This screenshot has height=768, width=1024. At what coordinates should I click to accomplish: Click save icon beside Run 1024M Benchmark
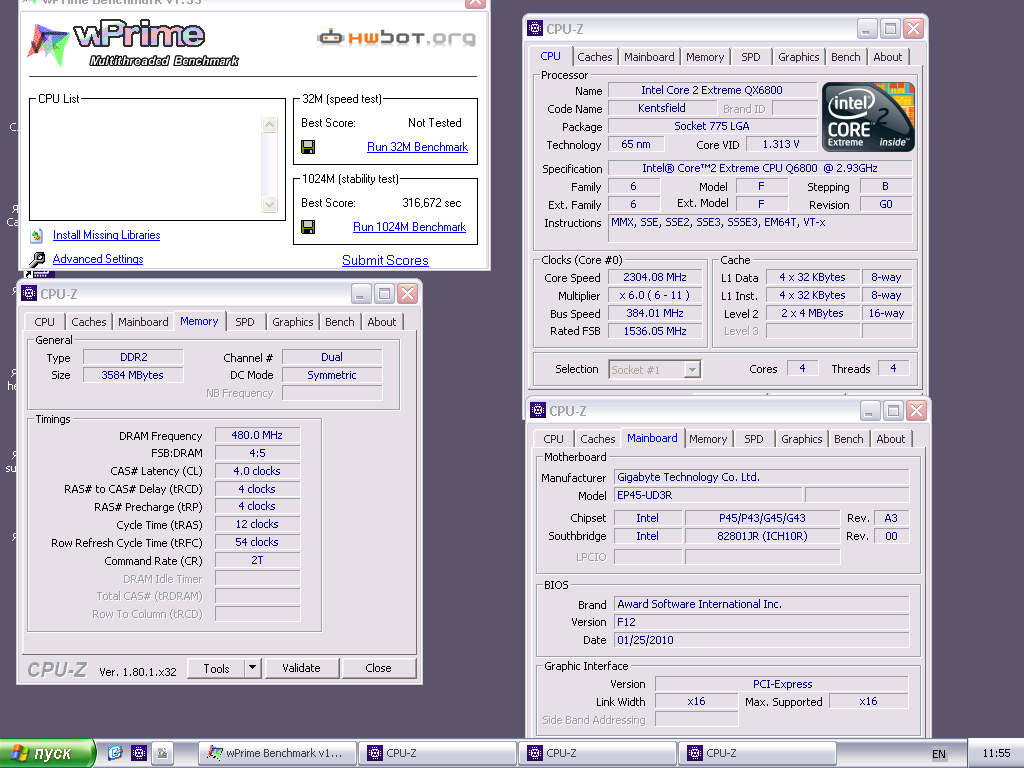[308, 227]
